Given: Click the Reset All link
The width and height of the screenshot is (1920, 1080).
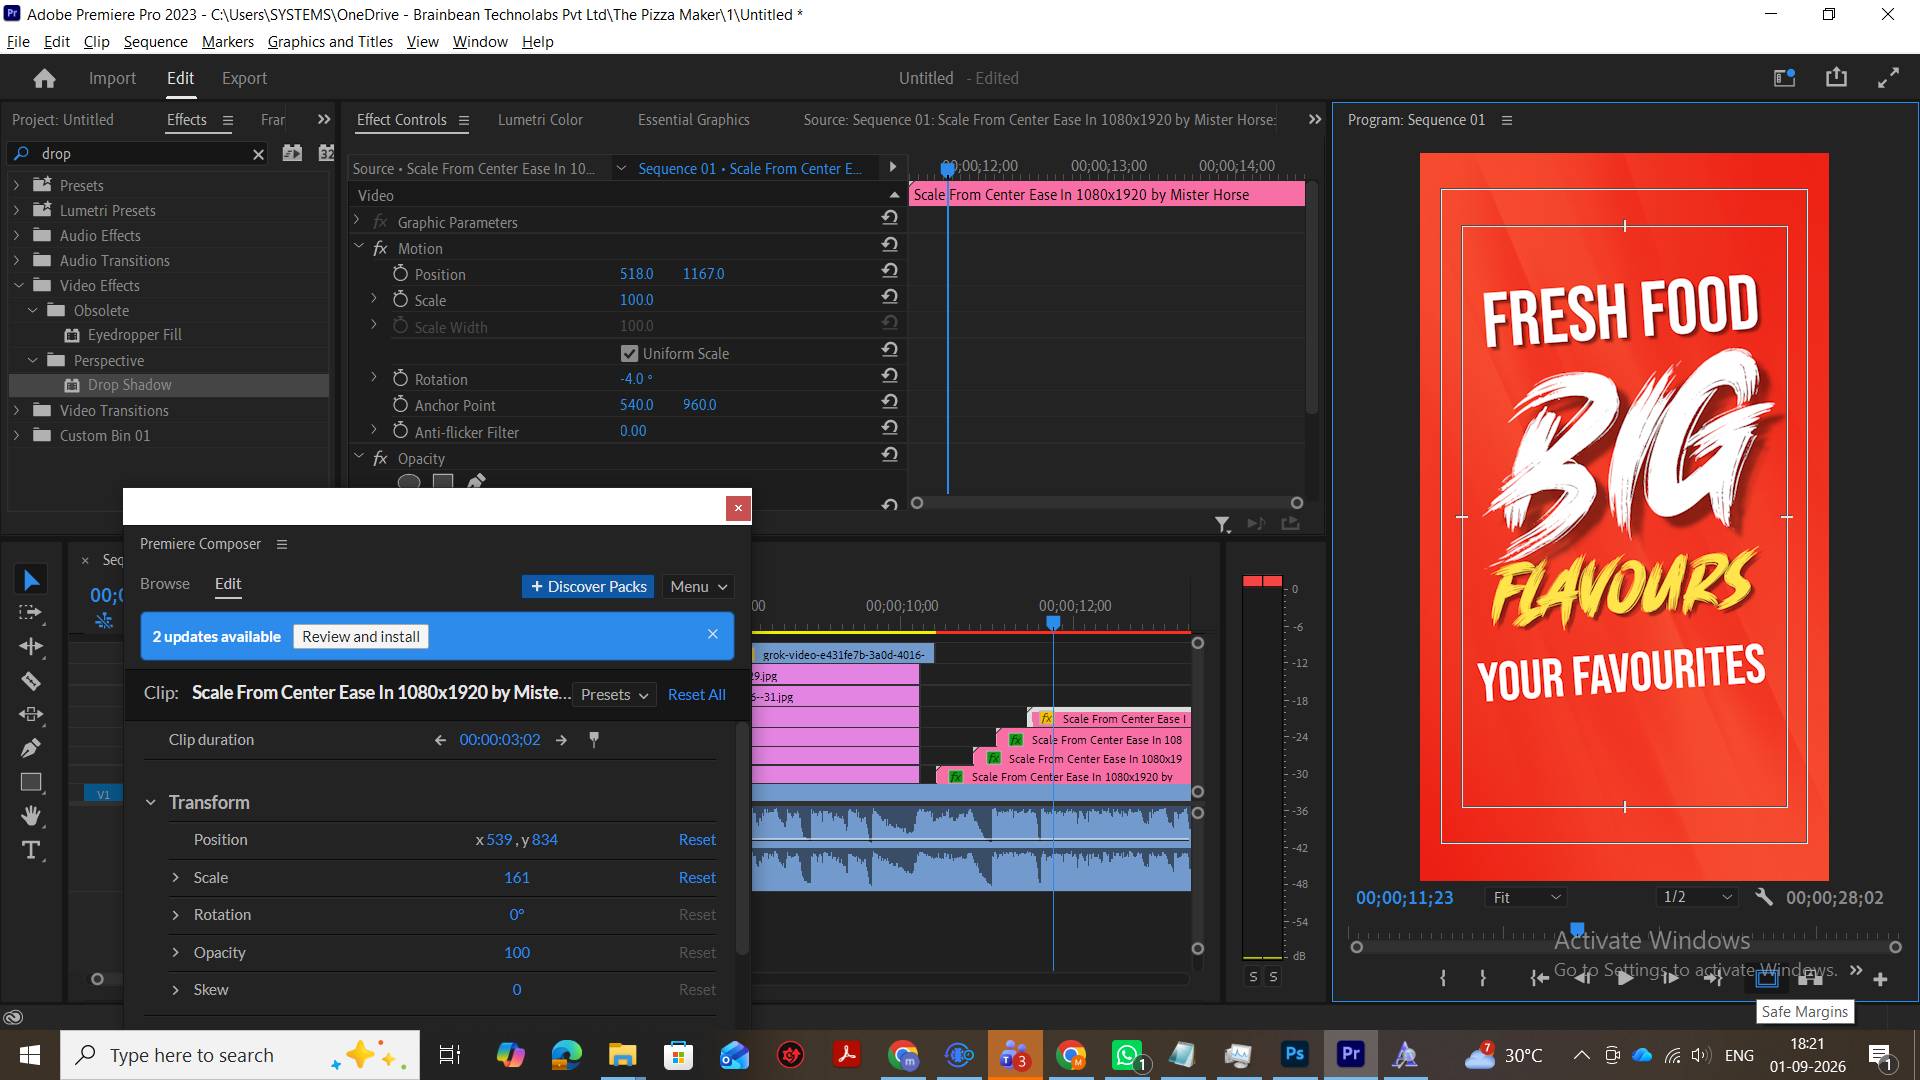Looking at the screenshot, I should pyautogui.click(x=696, y=694).
